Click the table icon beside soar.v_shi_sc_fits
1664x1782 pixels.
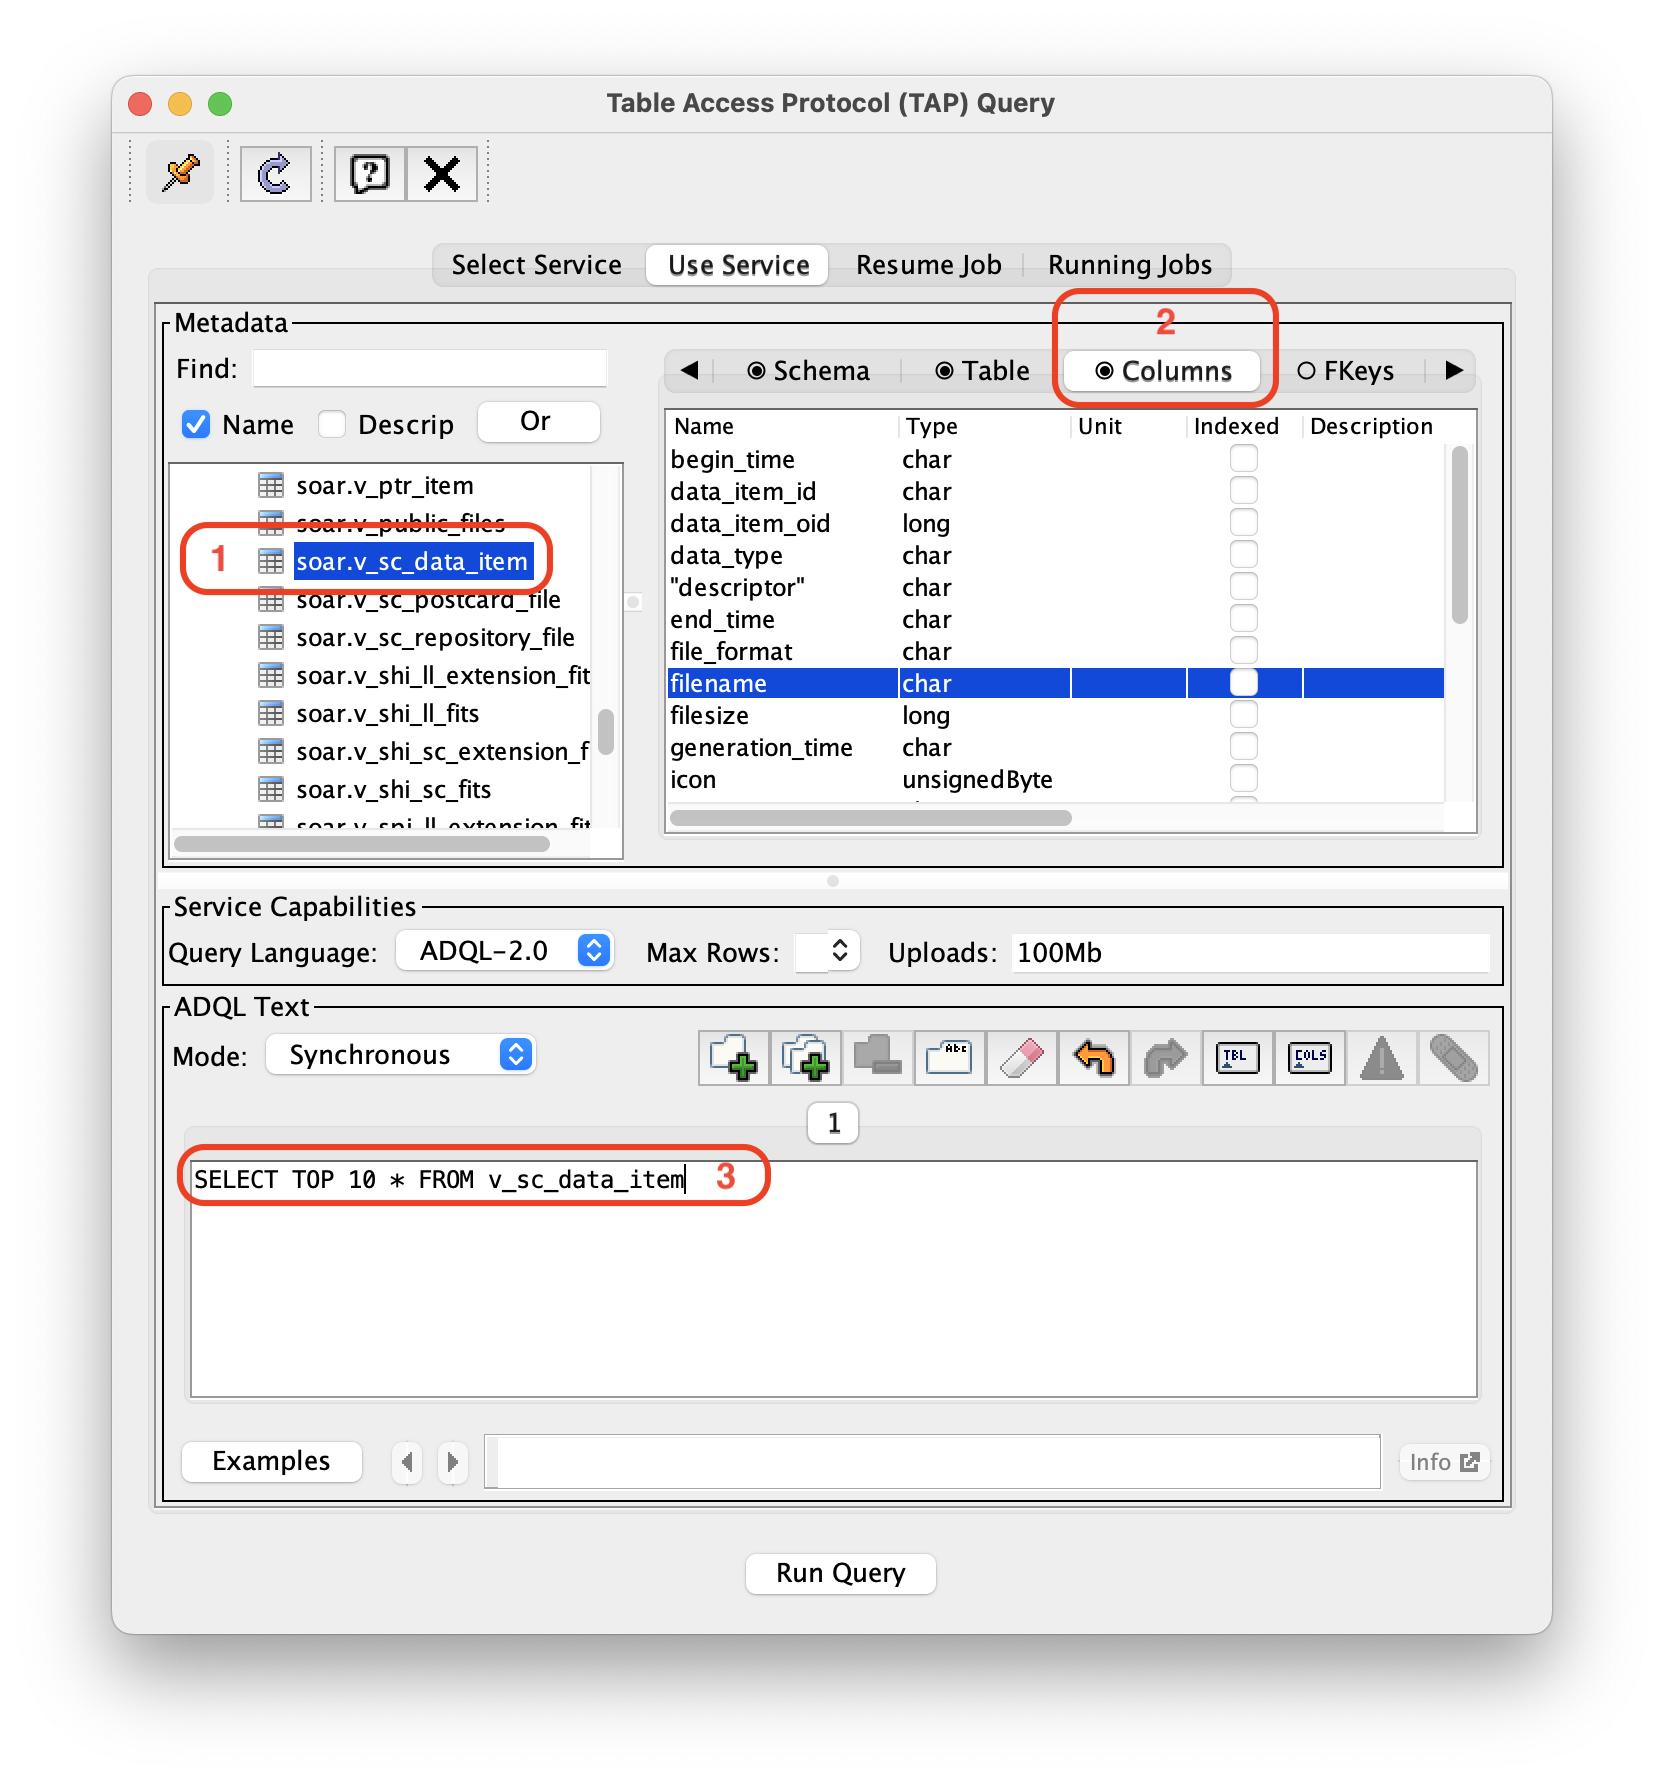(271, 790)
